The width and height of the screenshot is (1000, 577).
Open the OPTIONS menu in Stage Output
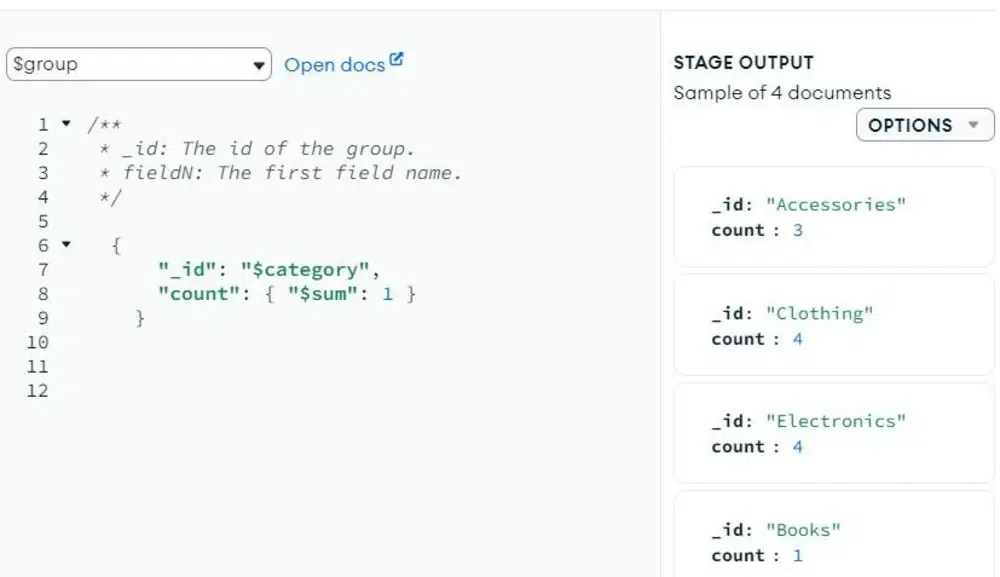pos(925,125)
